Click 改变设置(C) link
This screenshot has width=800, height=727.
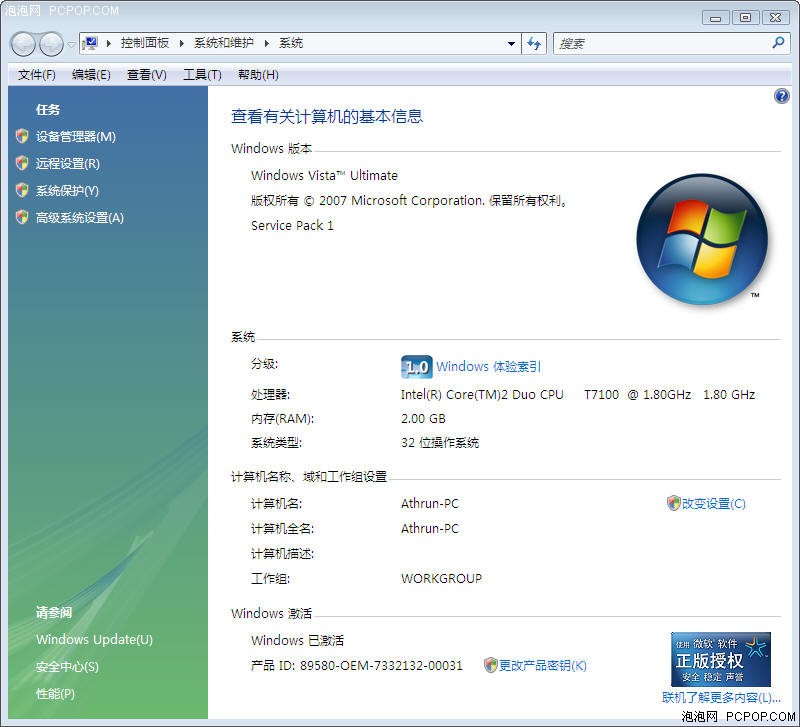713,504
